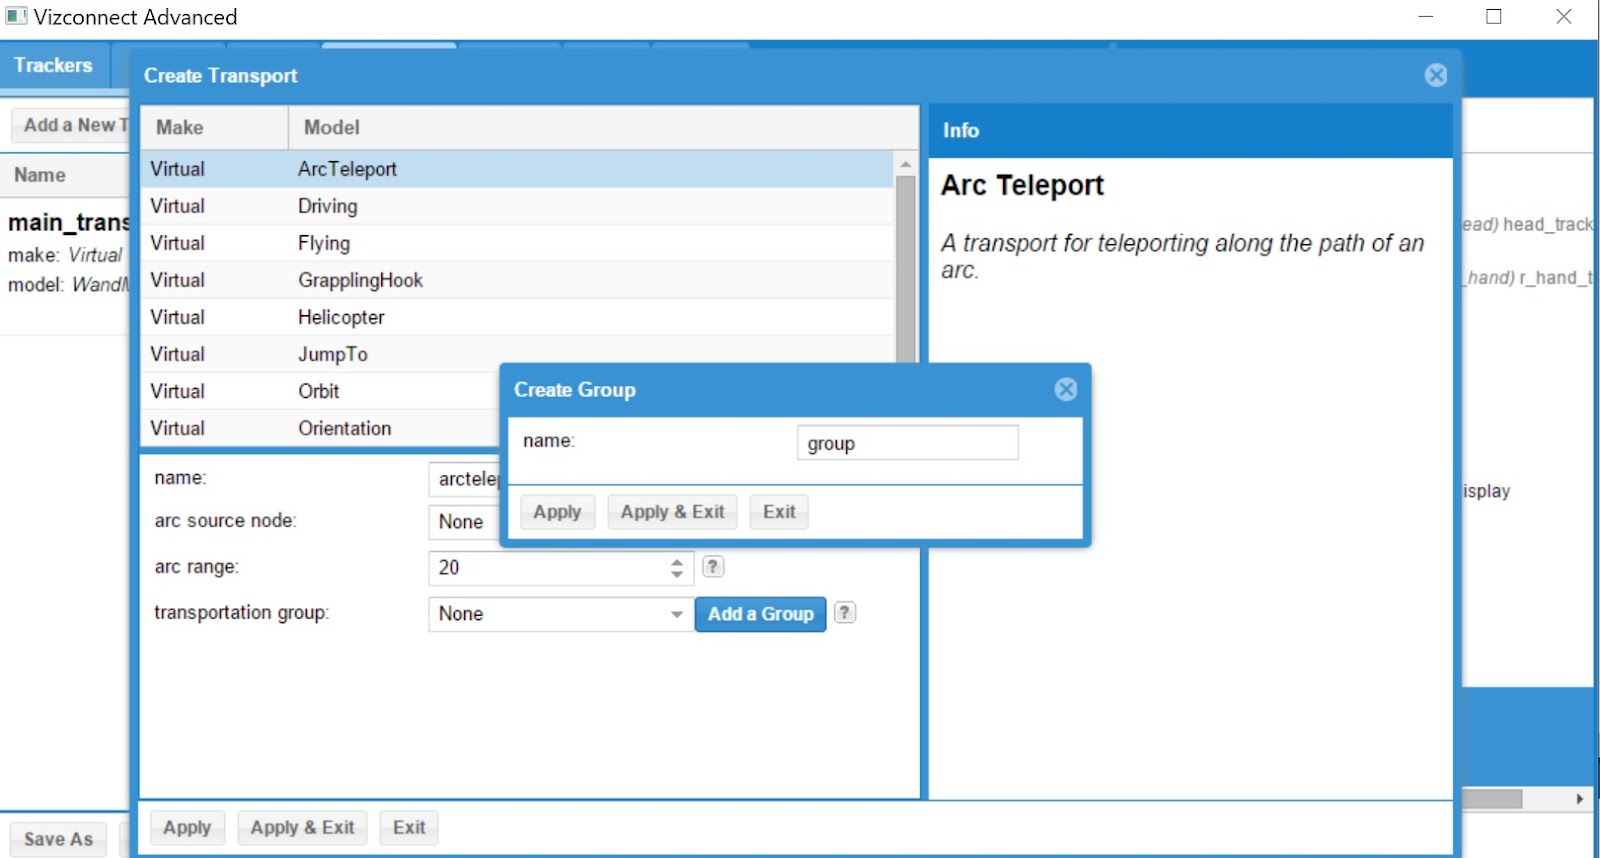The width and height of the screenshot is (1600, 858).
Task: Click Apply in Create Transport dialog
Action: pos(187,827)
